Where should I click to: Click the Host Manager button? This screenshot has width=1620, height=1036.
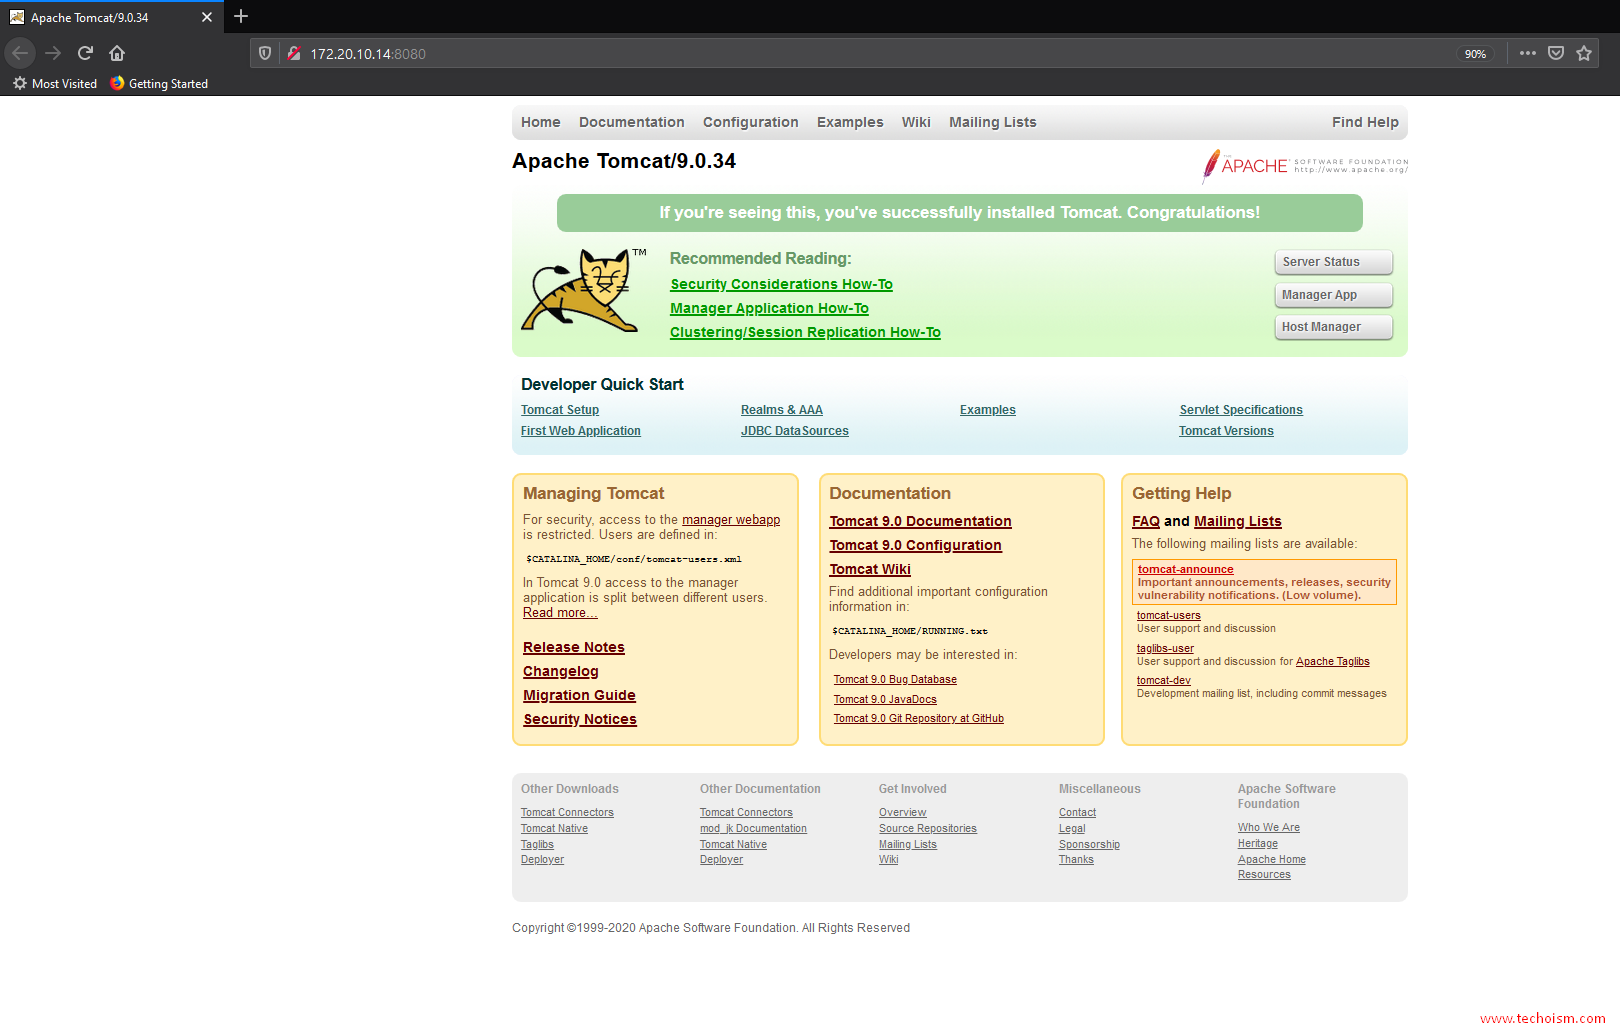[x=1334, y=327]
